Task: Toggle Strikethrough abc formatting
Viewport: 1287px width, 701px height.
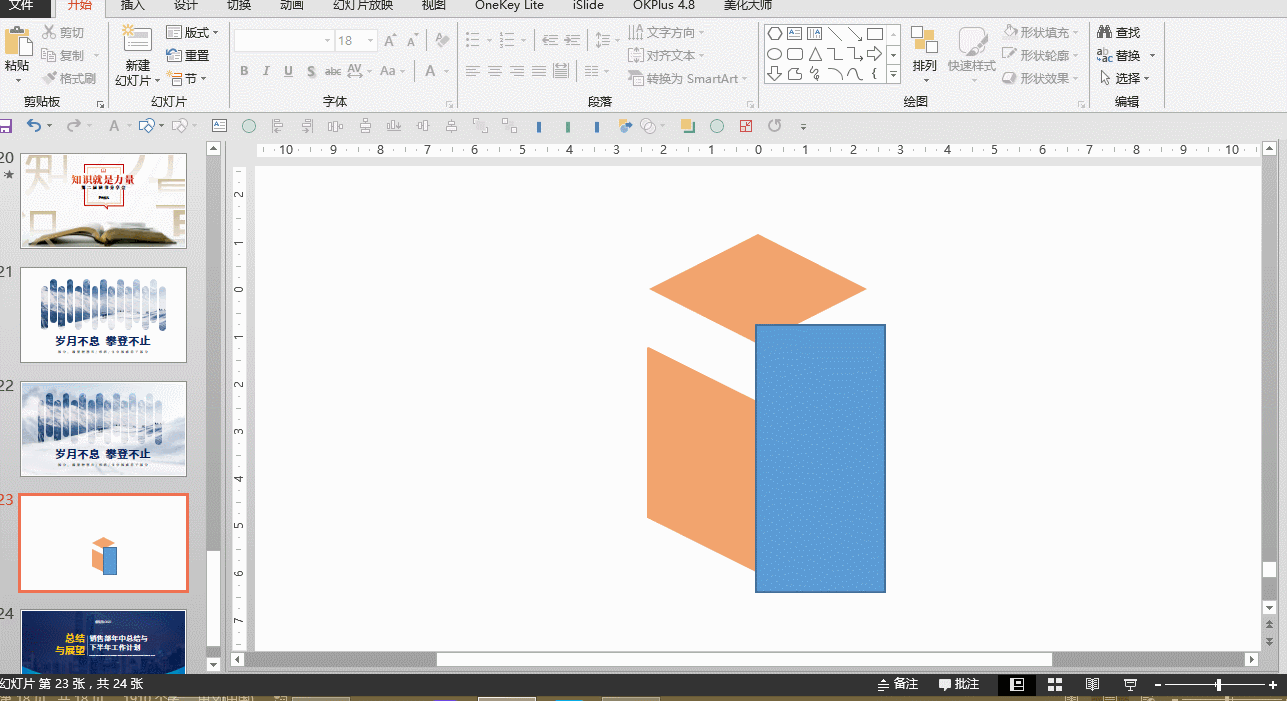Action: point(333,71)
